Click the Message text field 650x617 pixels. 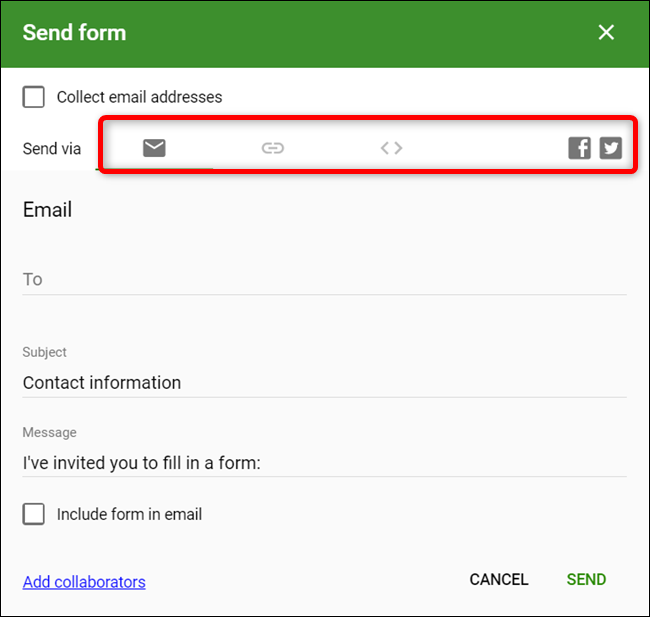pos(325,463)
